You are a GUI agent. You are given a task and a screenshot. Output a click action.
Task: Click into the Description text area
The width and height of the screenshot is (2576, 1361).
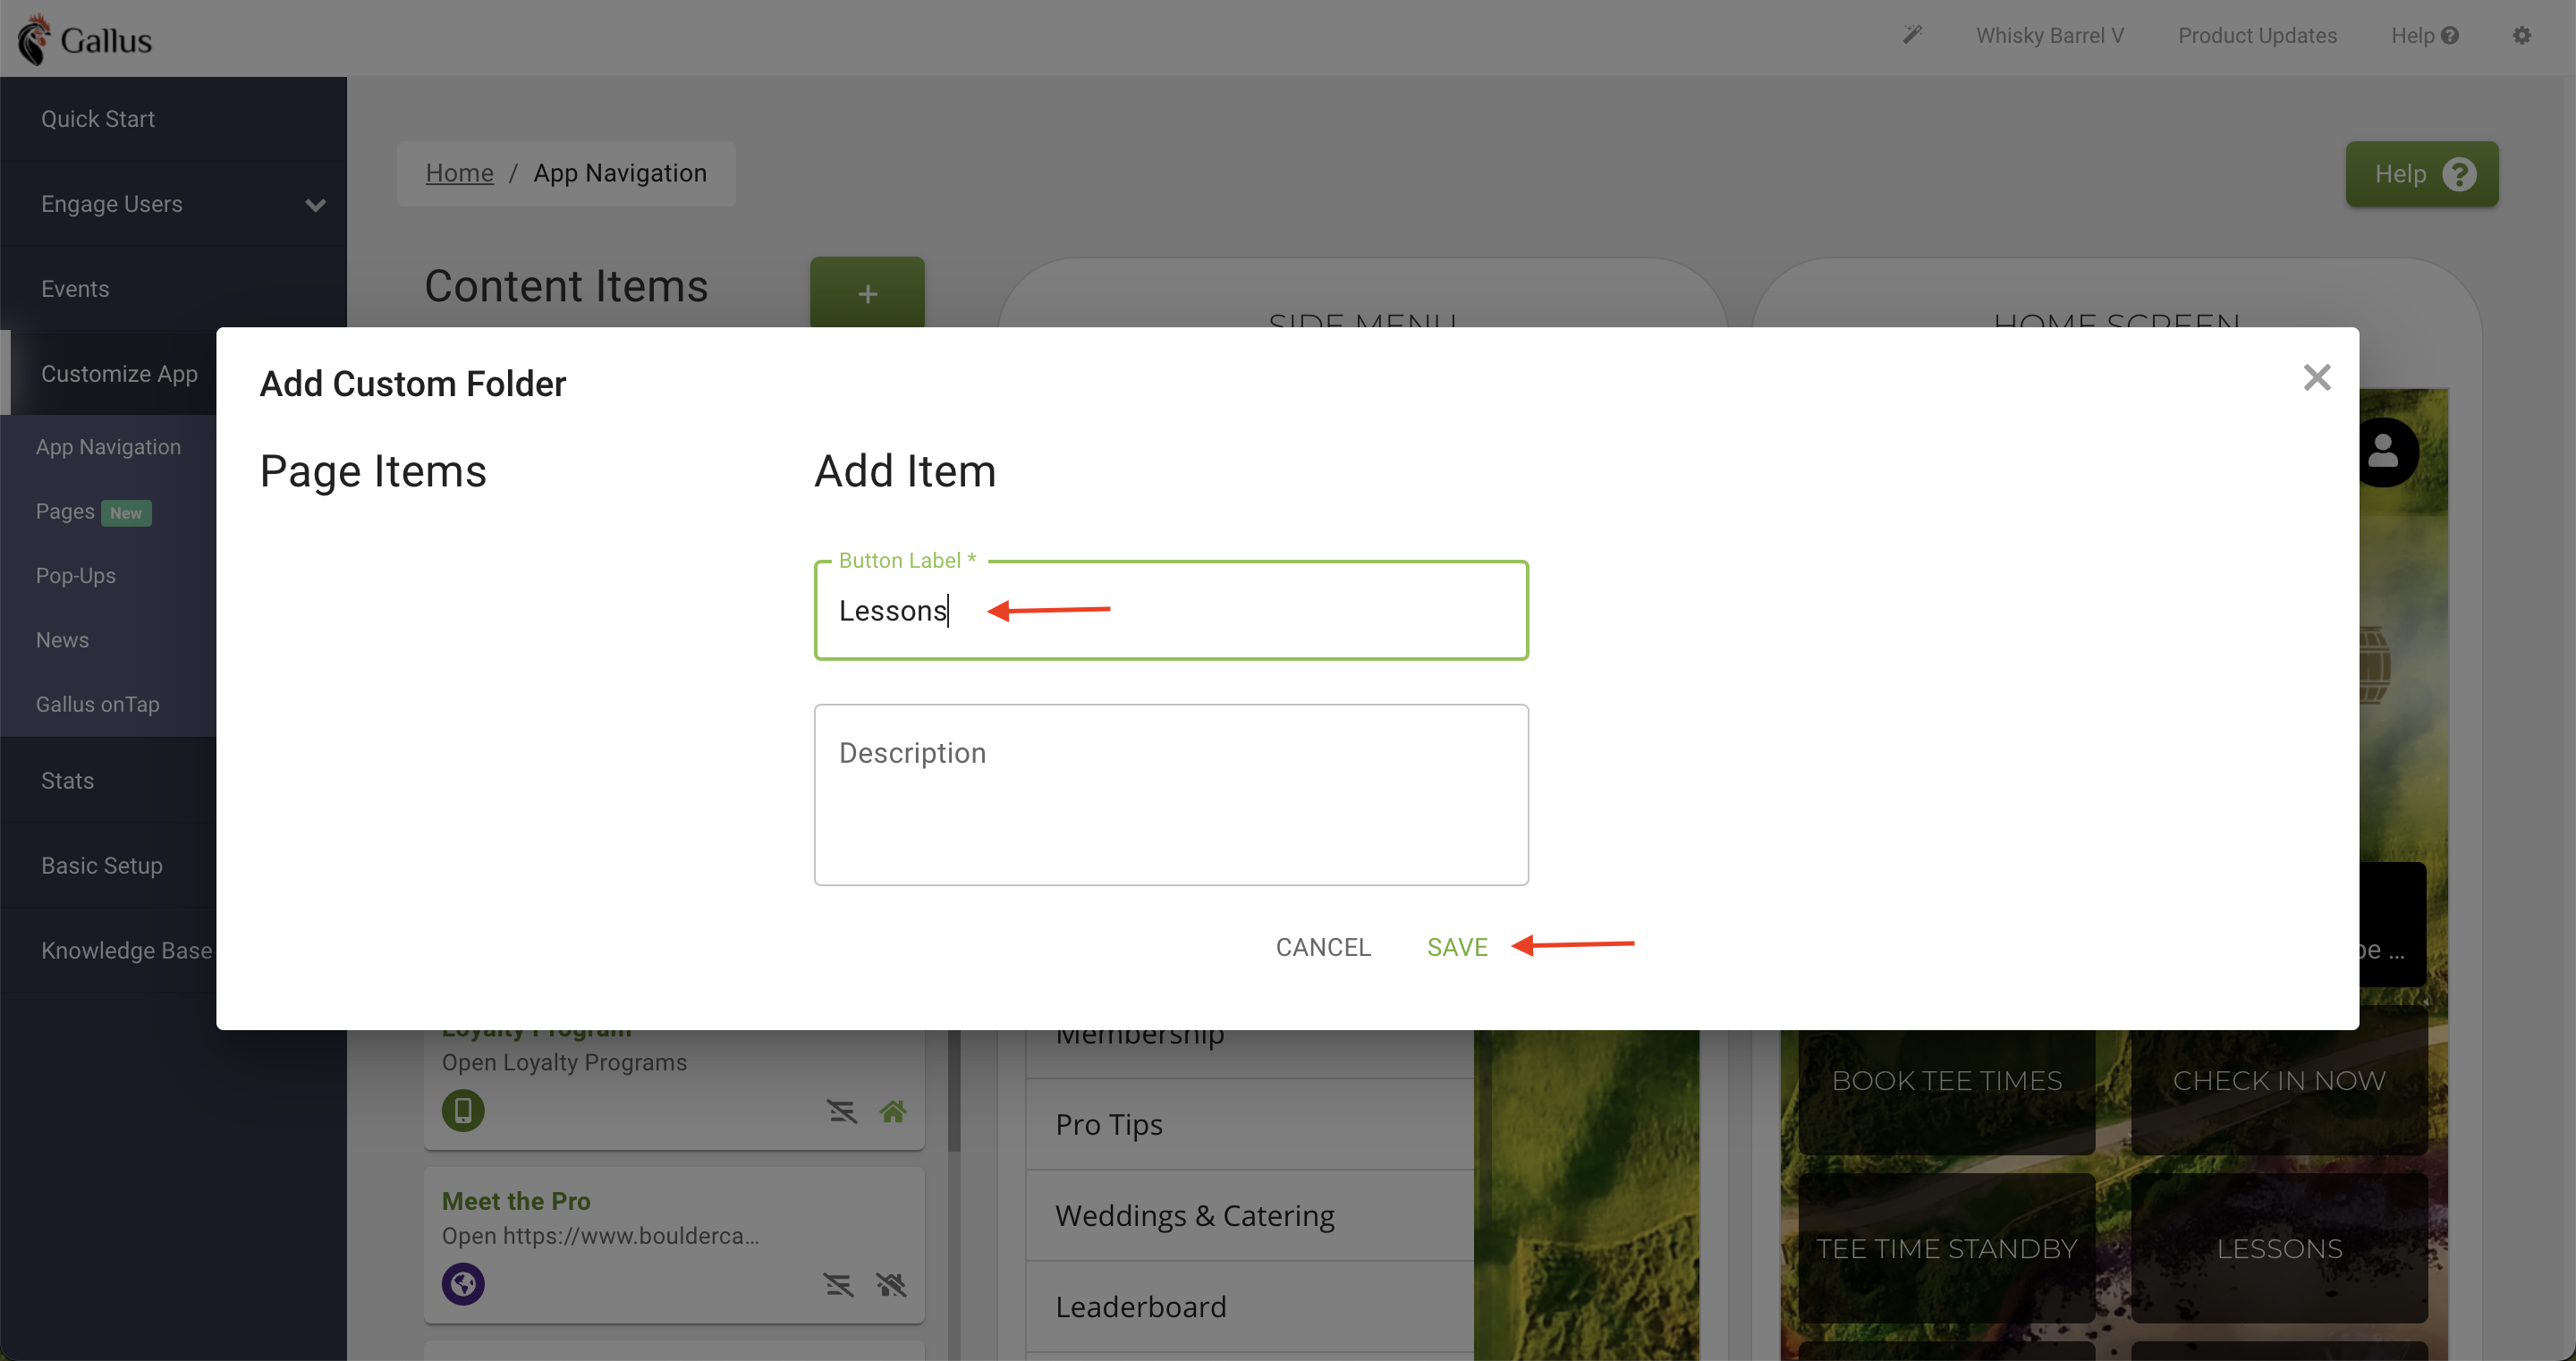pyautogui.click(x=1171, y=795)
